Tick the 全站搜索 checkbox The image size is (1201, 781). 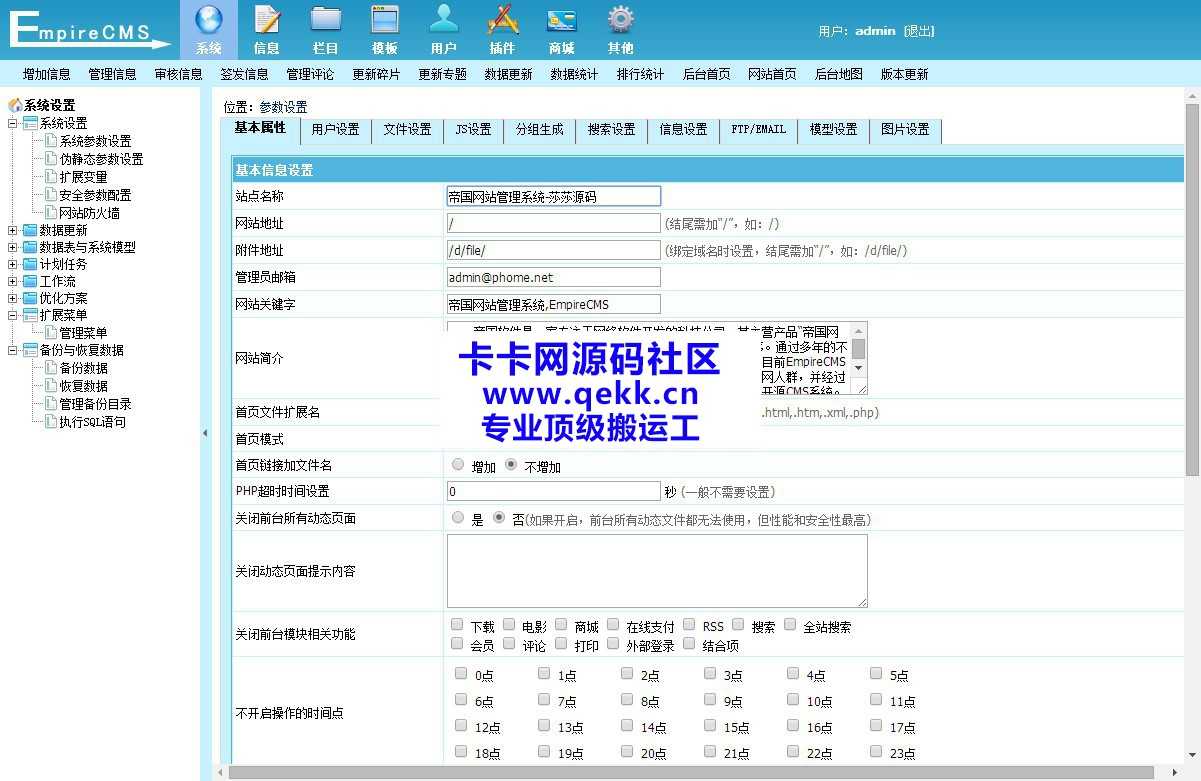[x=790, y=624]
